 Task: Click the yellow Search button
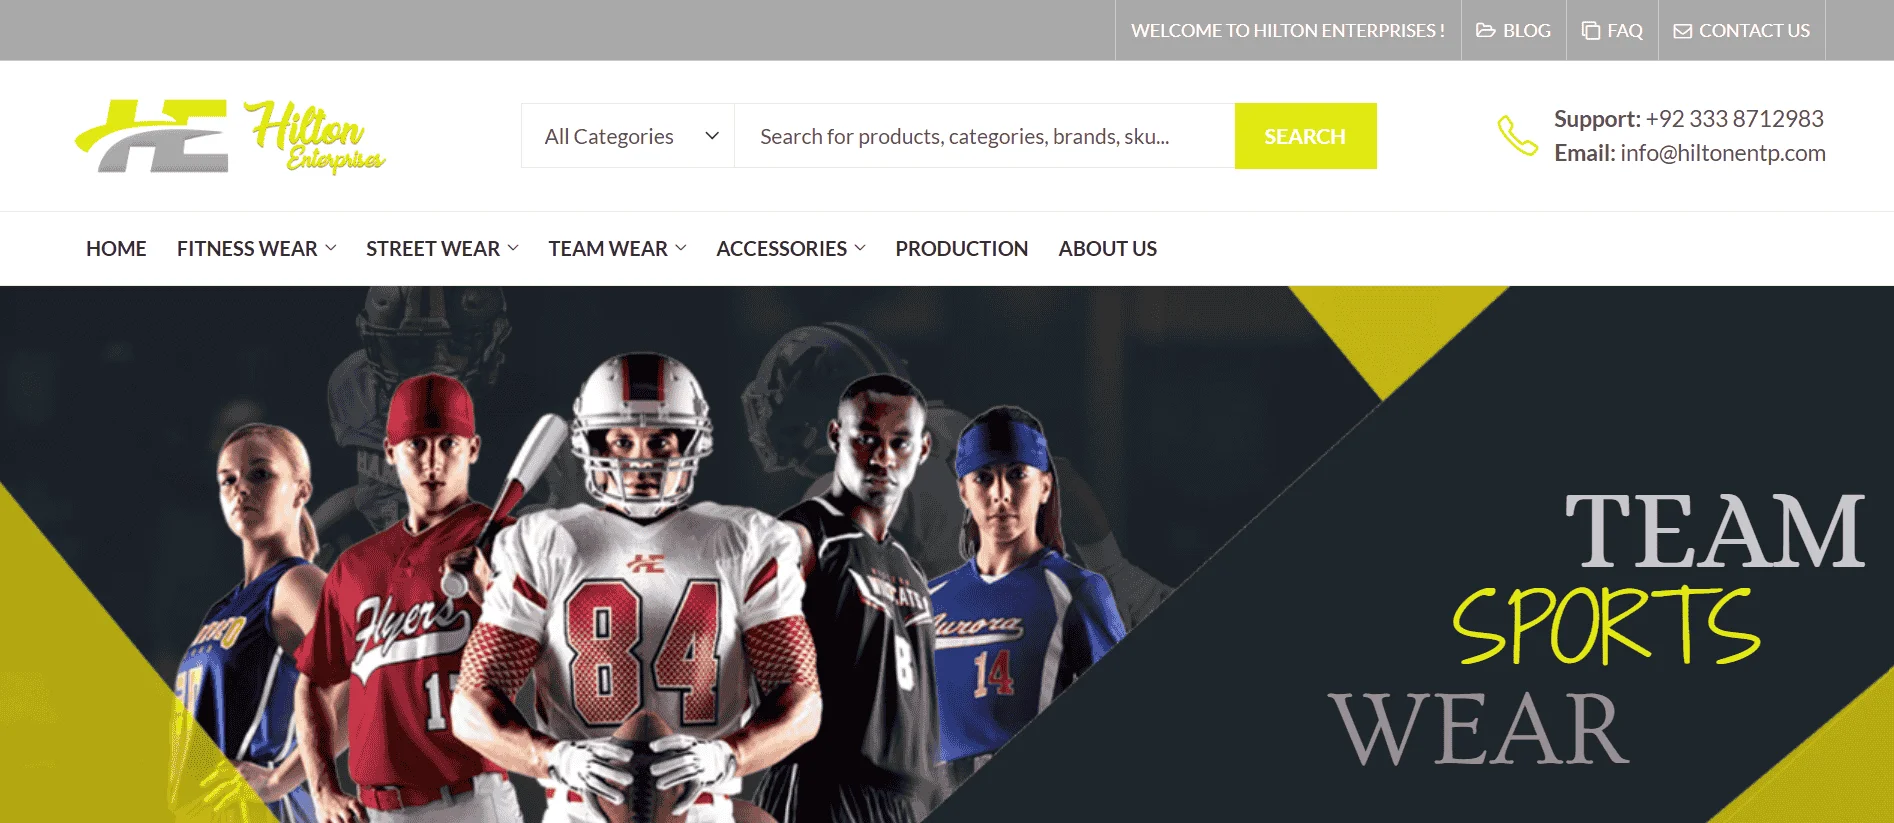tap(1305, 136)
